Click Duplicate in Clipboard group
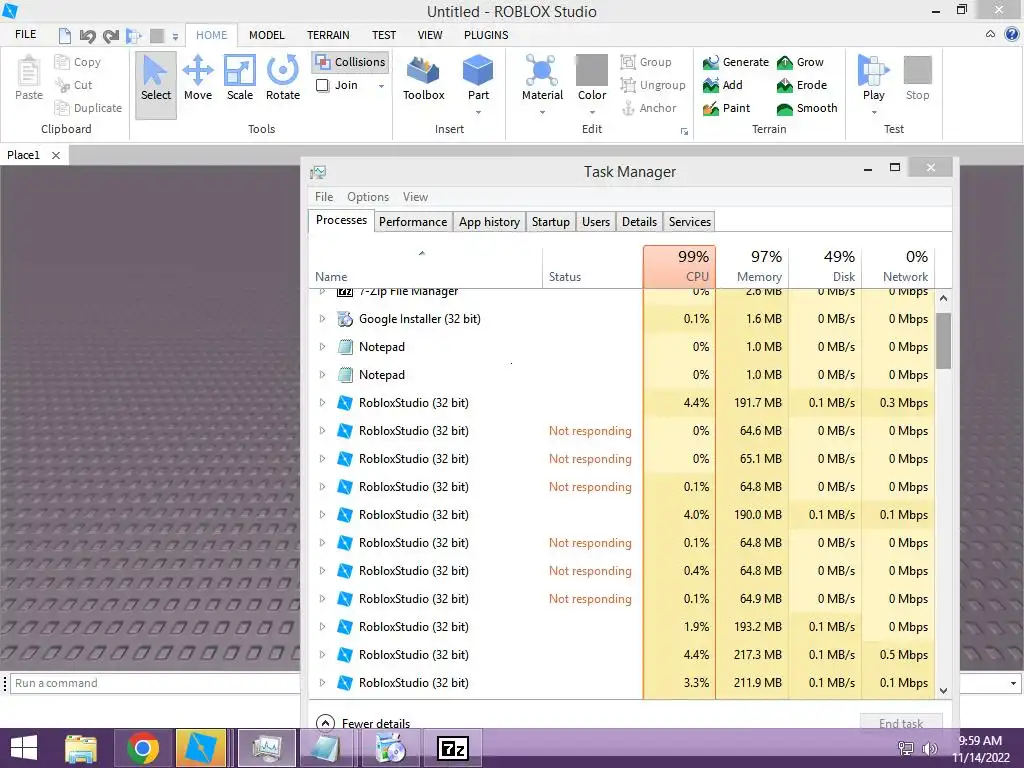 (88, 108)
